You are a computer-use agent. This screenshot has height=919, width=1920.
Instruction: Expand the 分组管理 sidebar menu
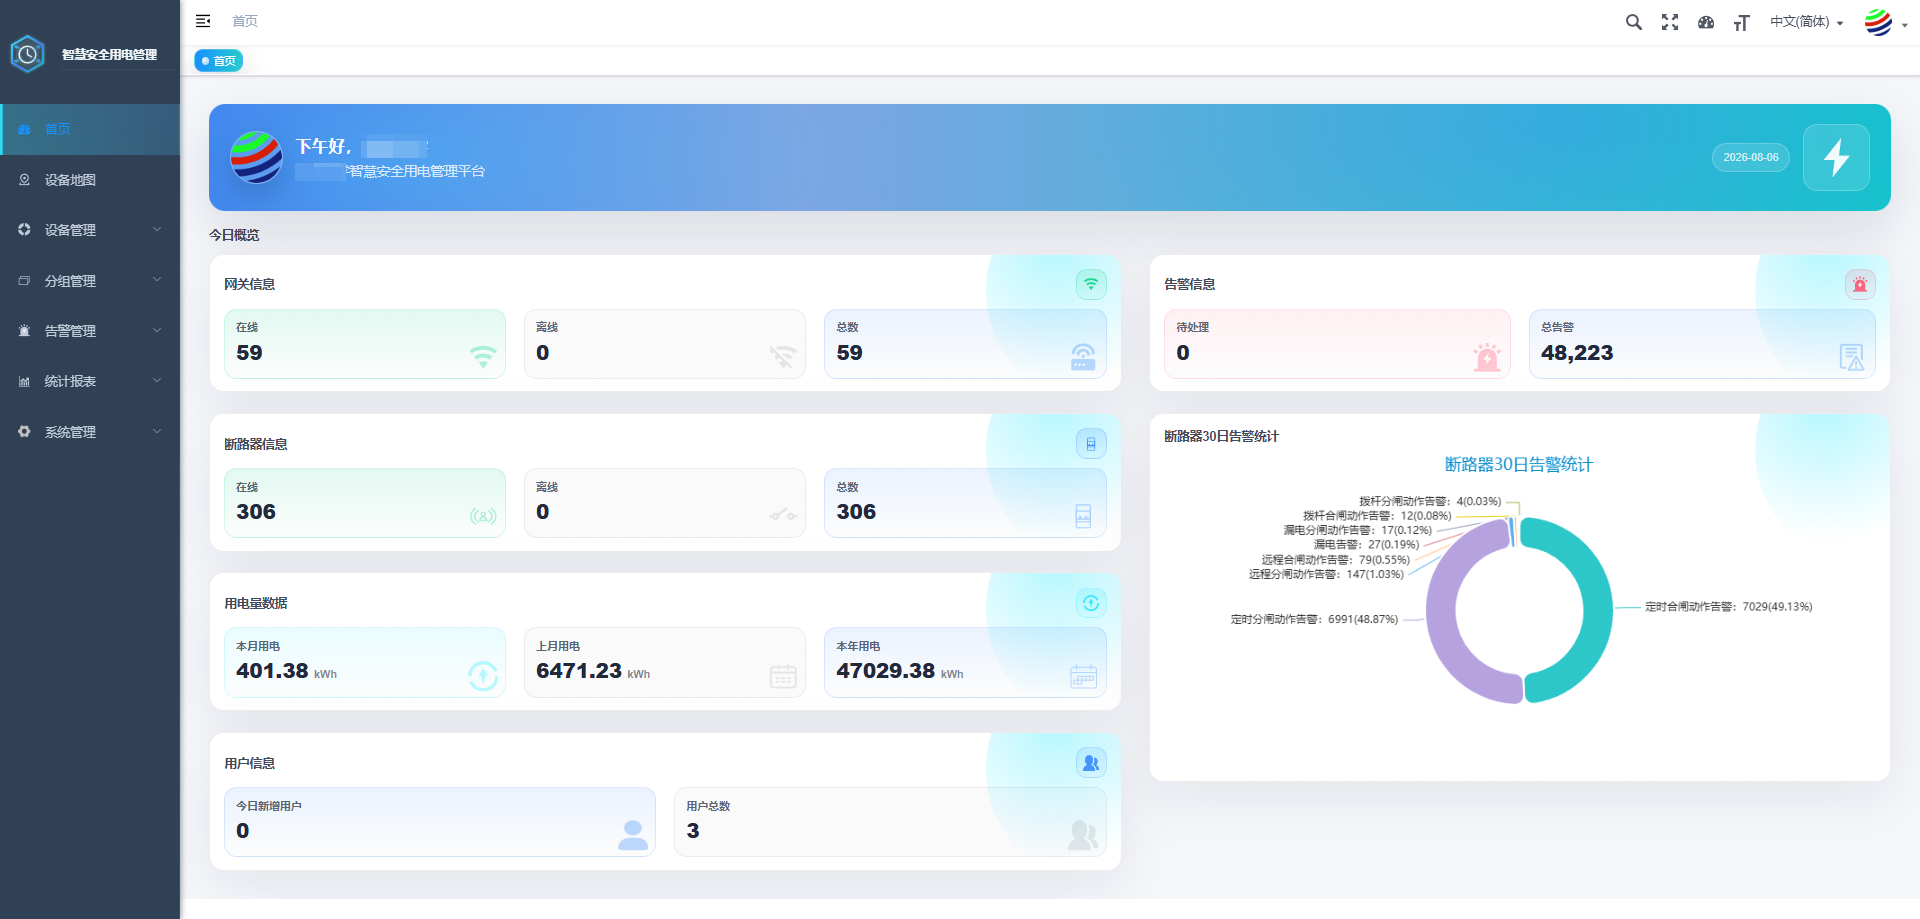tap(90, 281)
